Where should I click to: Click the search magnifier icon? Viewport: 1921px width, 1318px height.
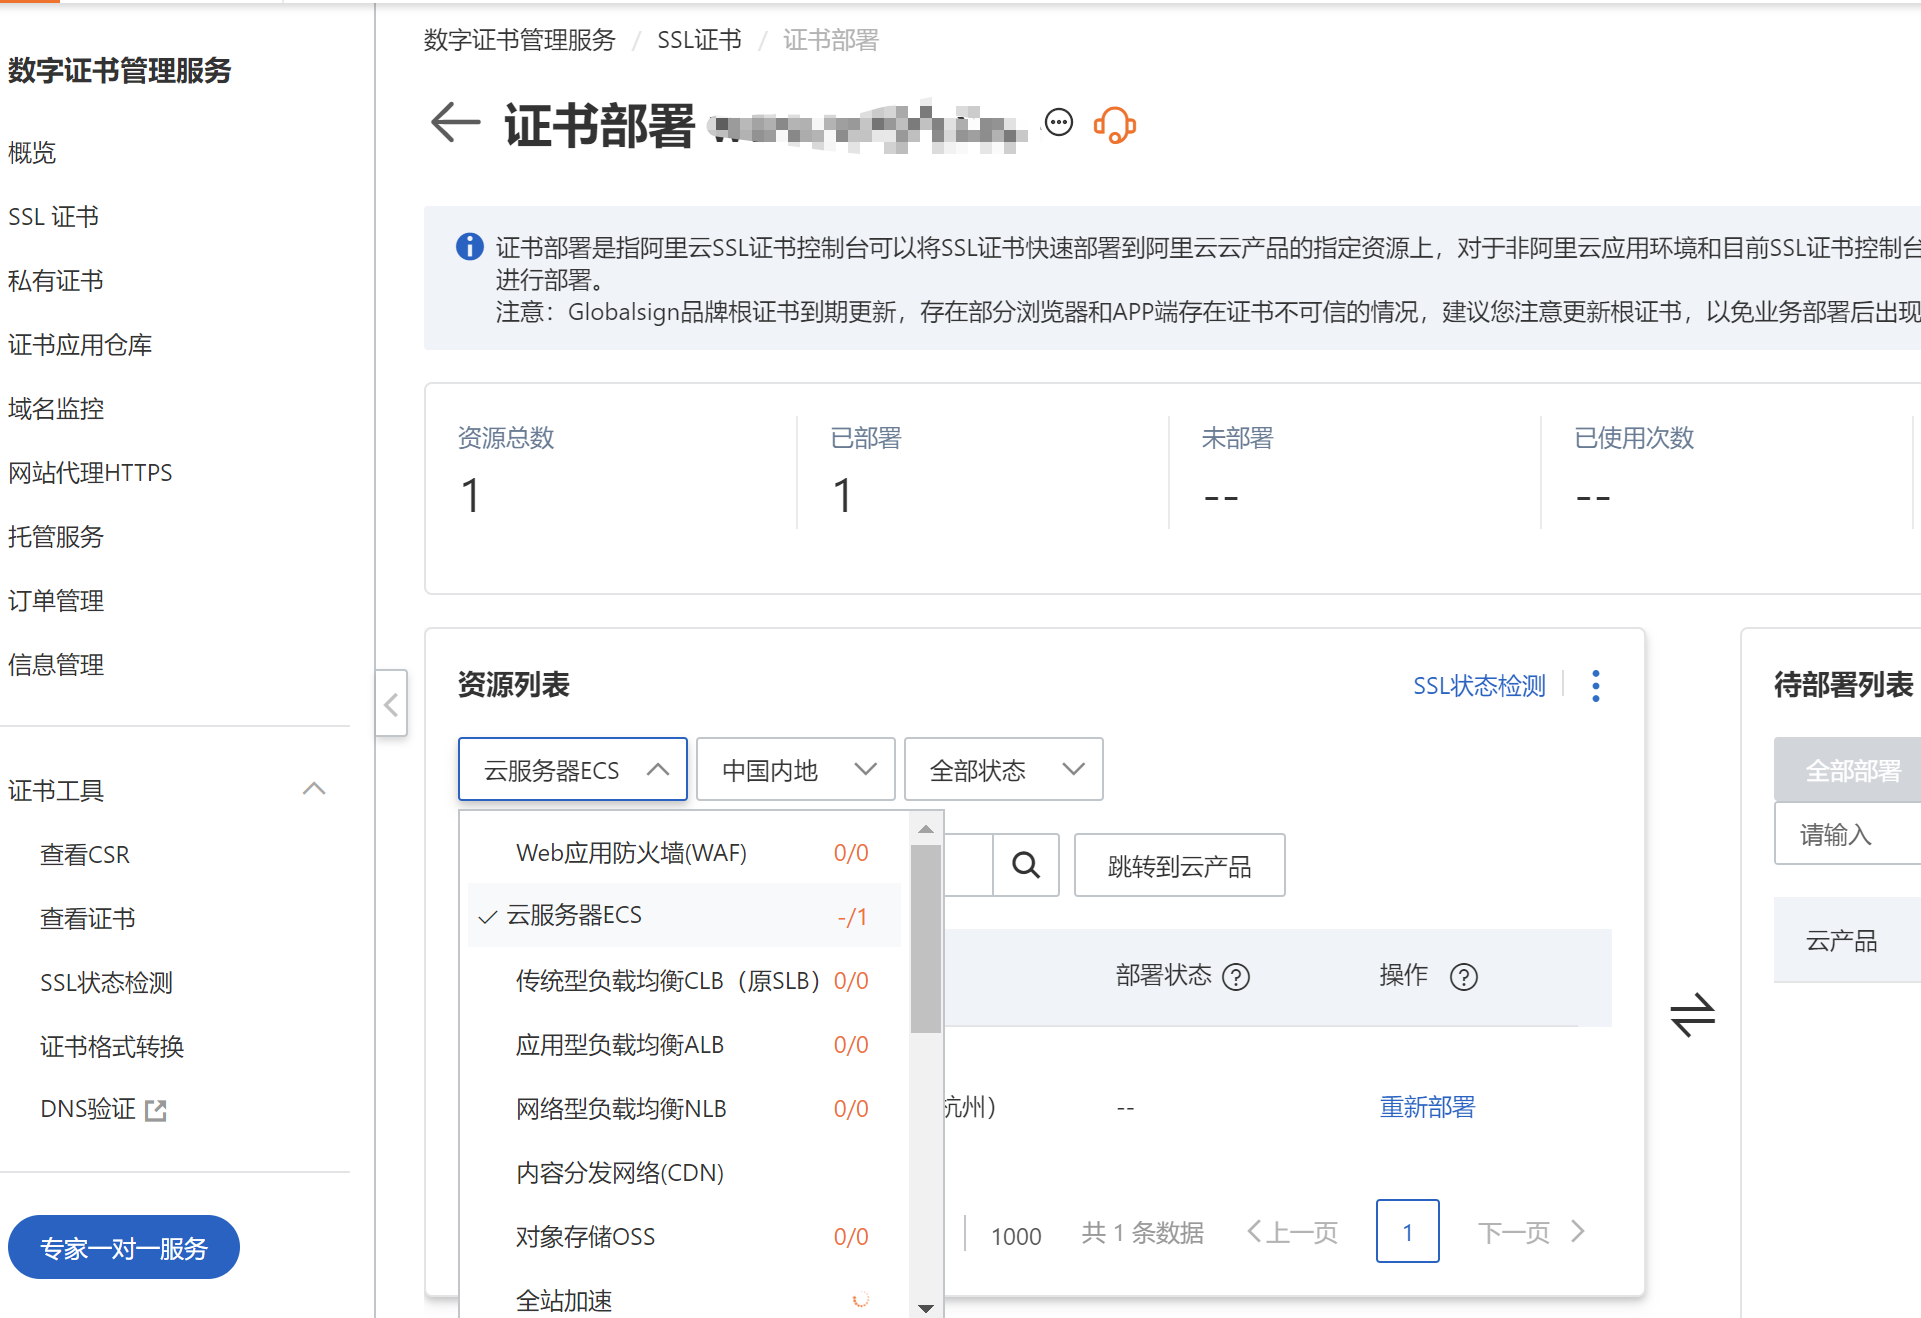coord(1026,865)
